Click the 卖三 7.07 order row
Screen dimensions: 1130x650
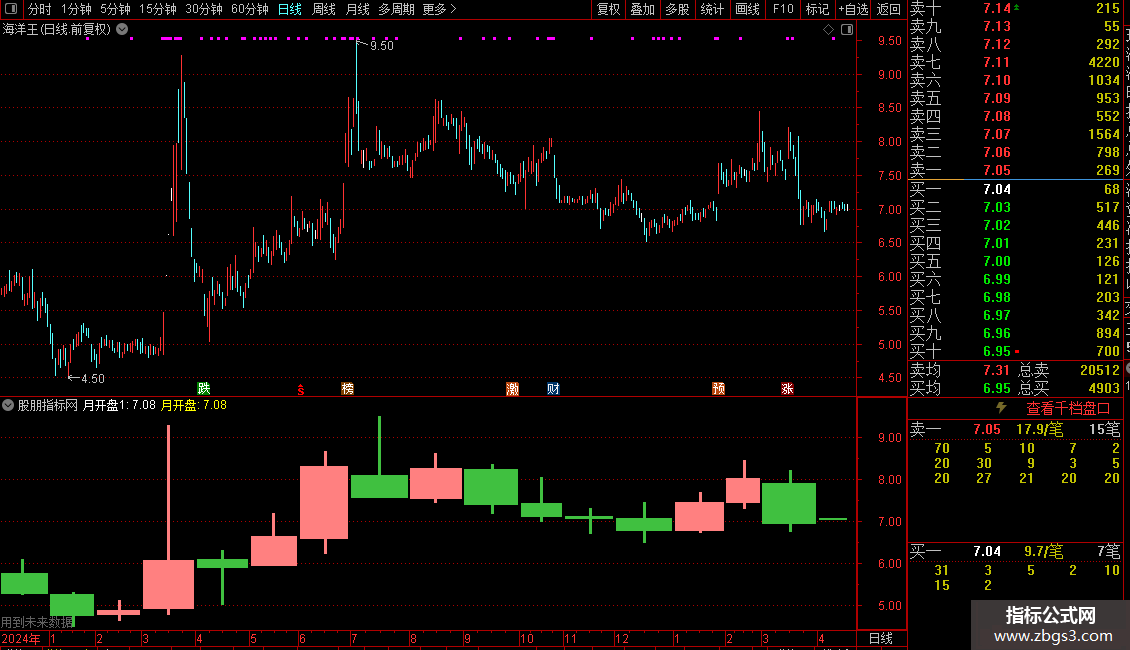(x=1015, y=134)
